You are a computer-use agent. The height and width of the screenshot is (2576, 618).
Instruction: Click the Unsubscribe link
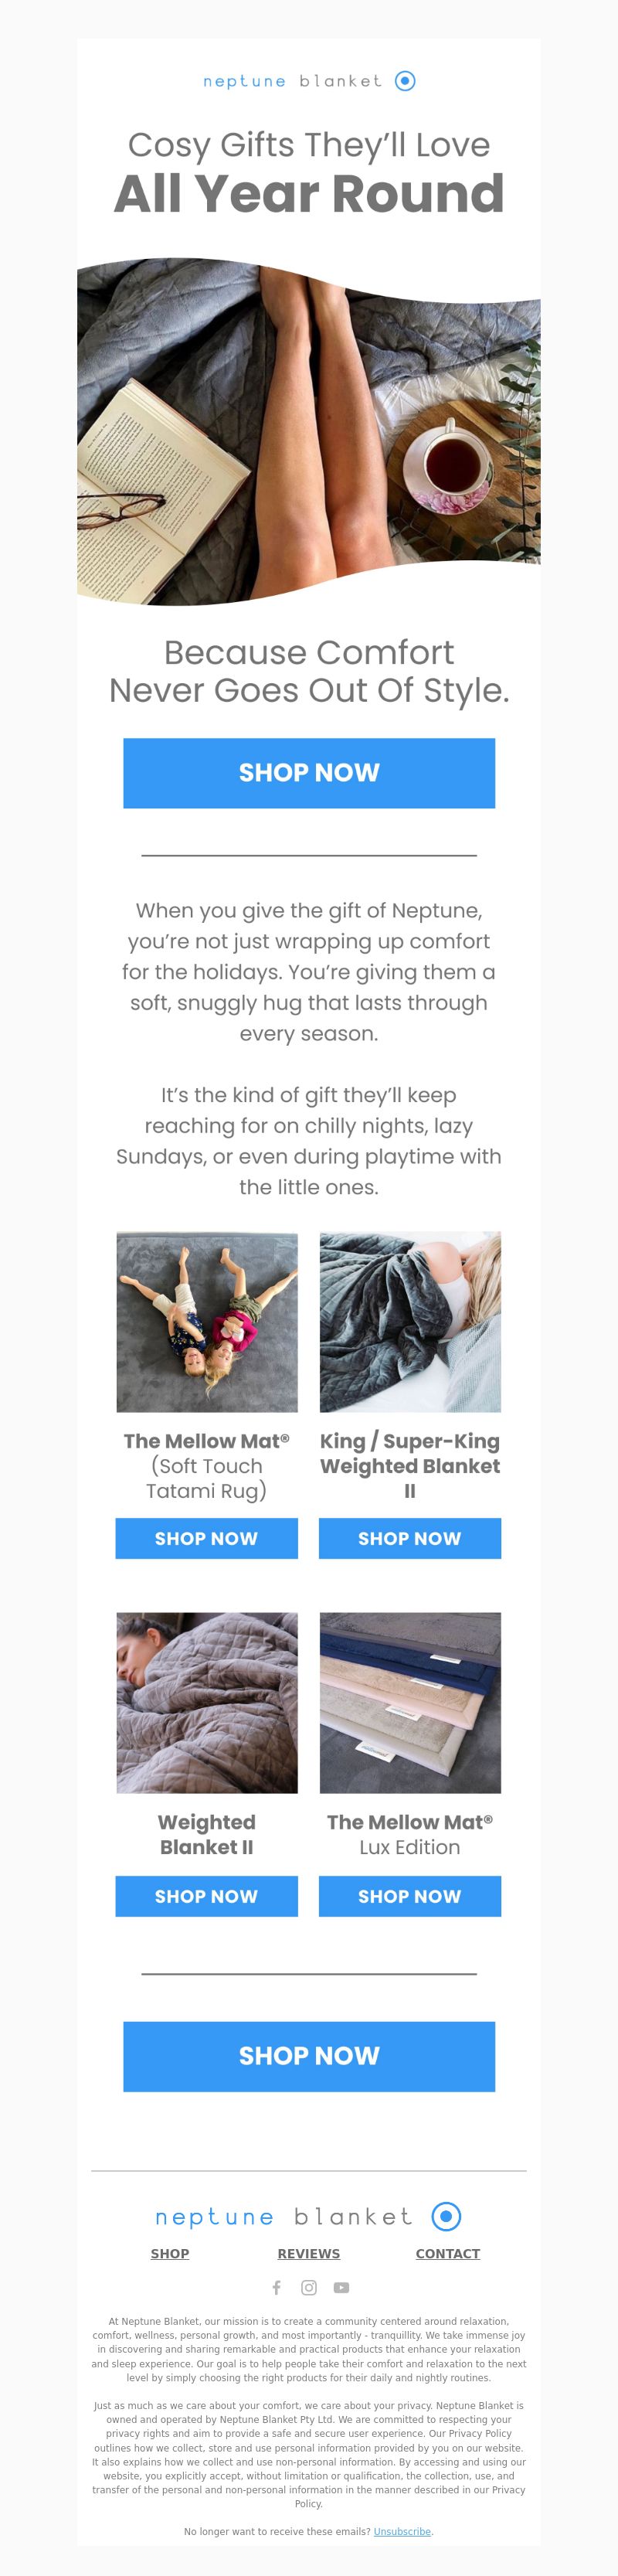(402, 2531)
